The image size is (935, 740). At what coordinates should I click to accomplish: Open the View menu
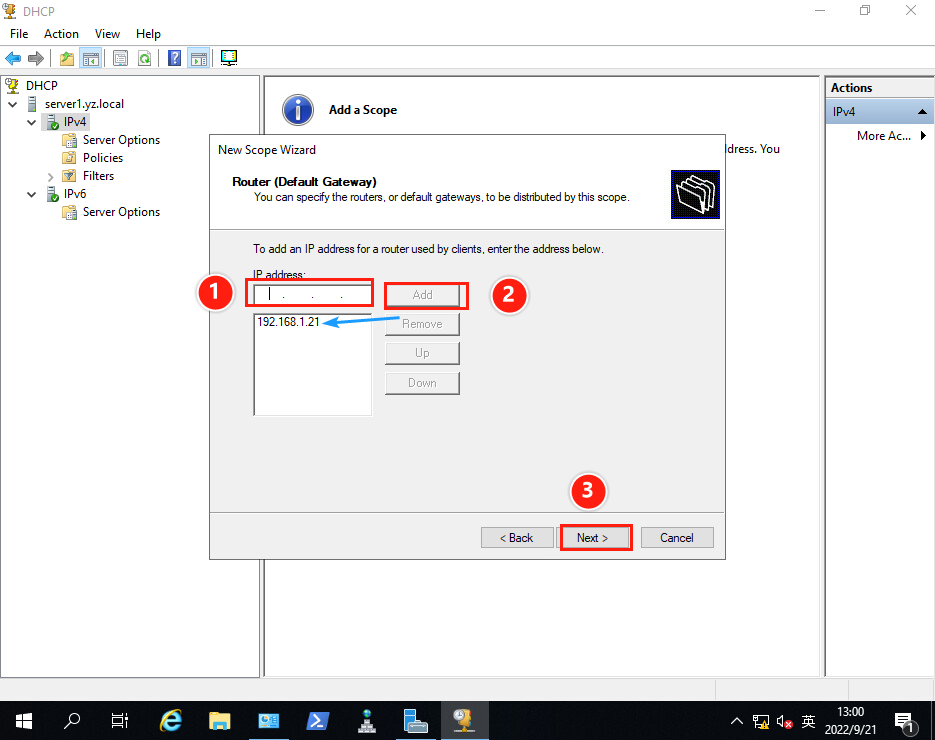(107, 34)
